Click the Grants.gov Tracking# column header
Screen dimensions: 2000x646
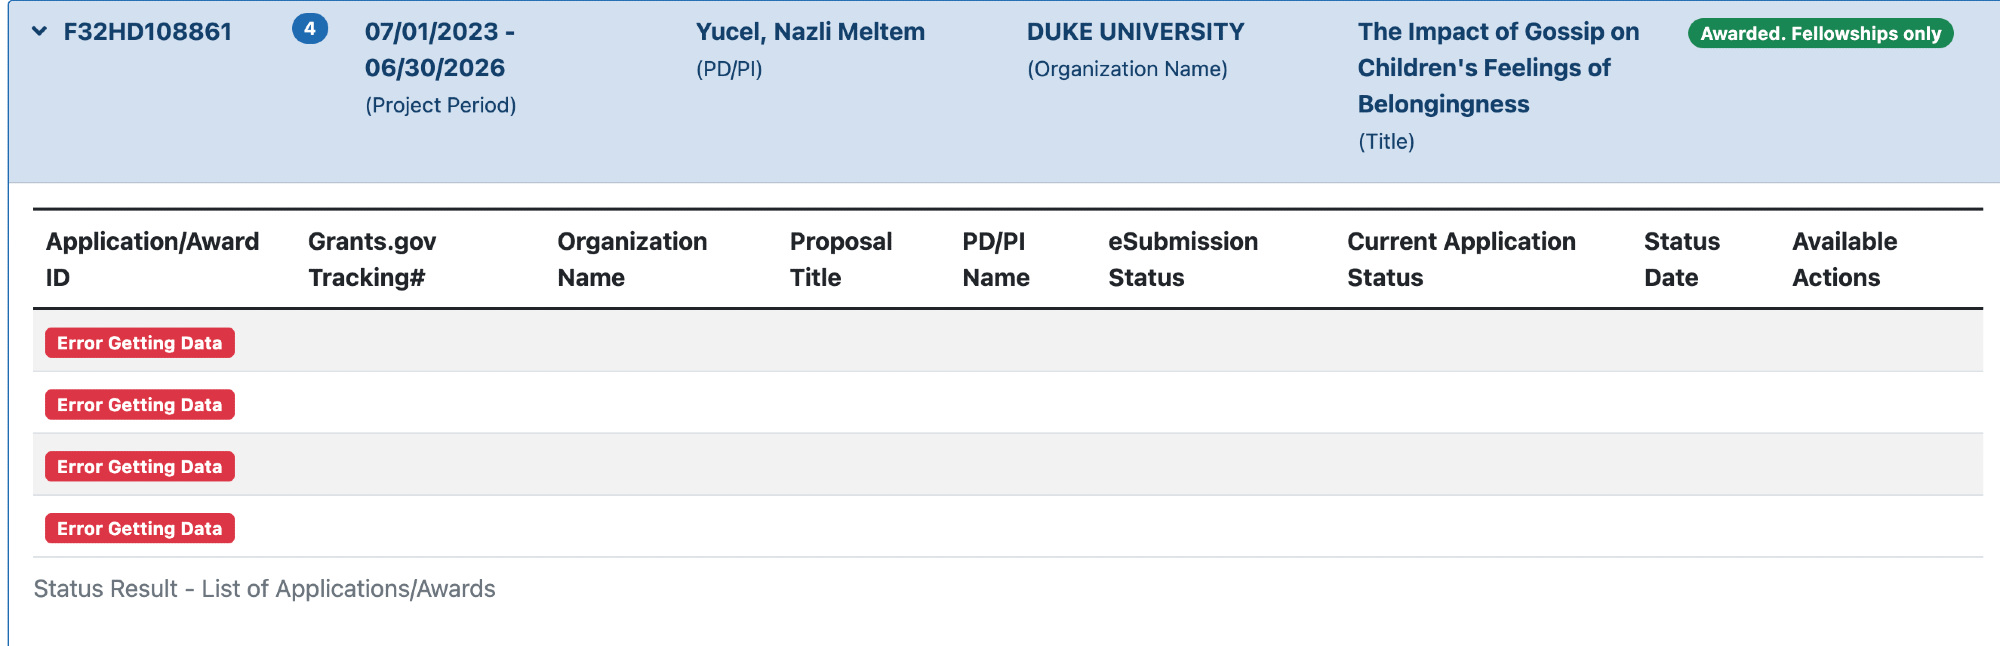coord(372,259)
